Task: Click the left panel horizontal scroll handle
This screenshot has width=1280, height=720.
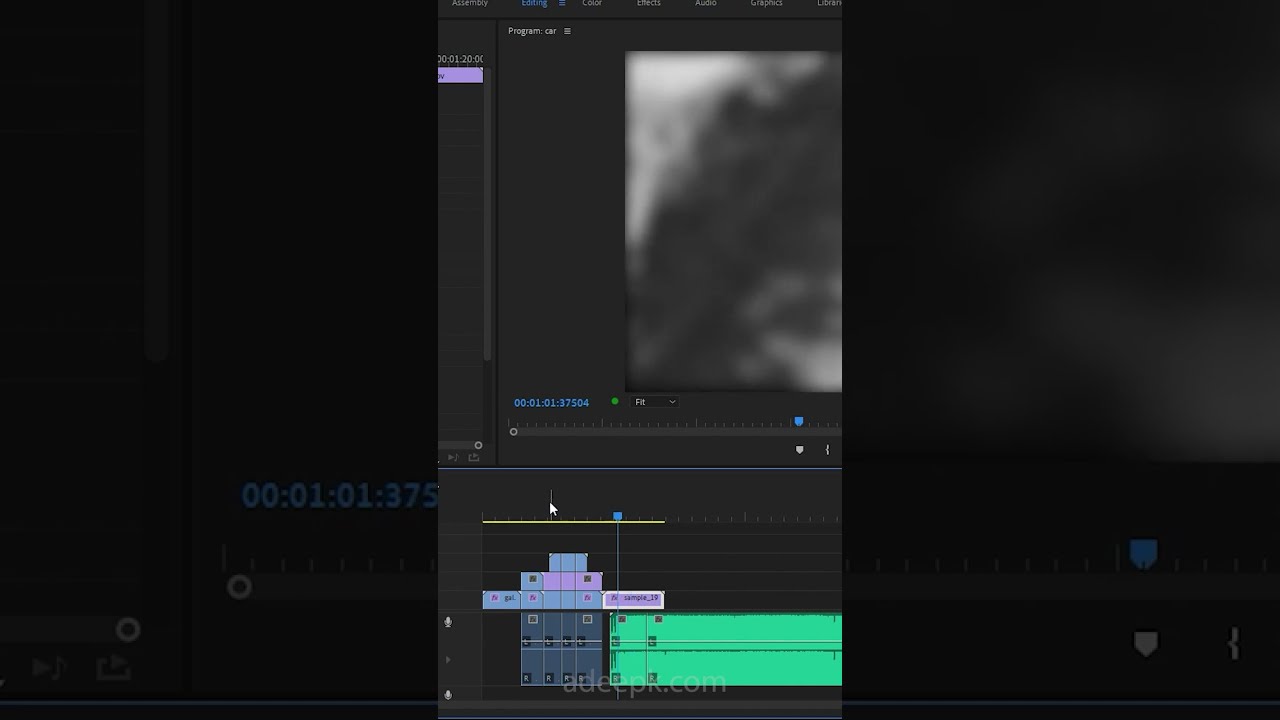Action: click(478, 445)
